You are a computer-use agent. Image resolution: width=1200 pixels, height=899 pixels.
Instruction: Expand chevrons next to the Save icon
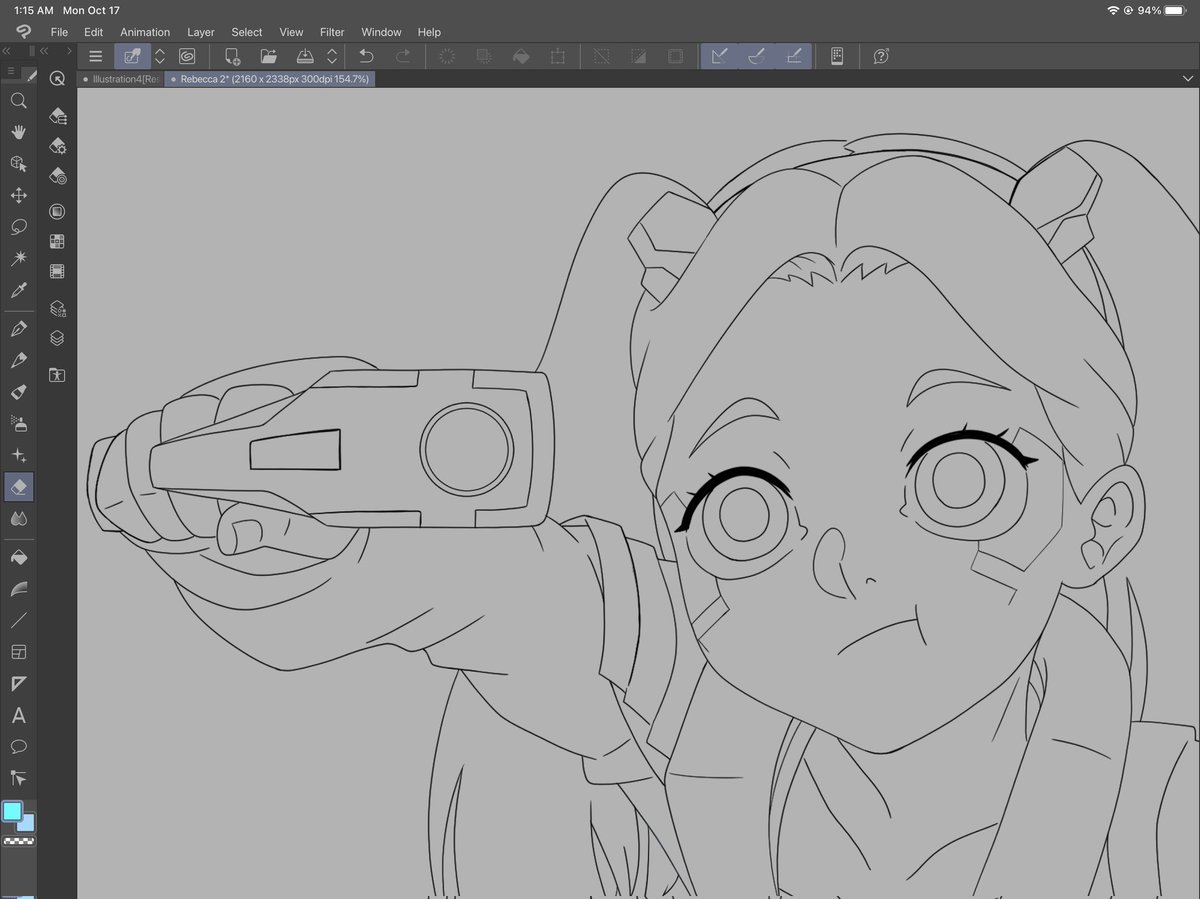(332, 57)
